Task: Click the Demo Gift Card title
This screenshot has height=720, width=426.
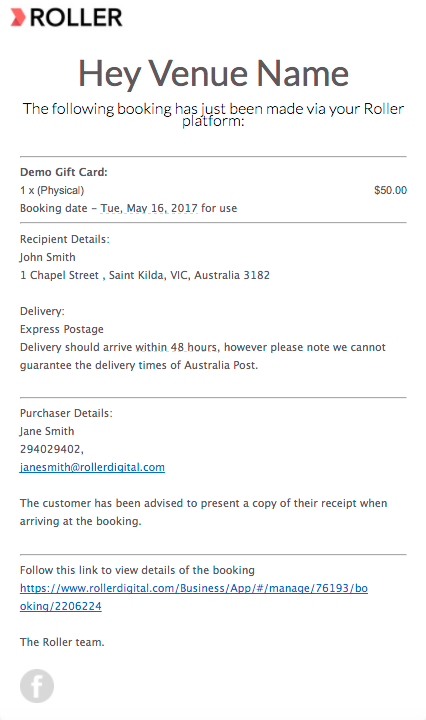Action: 64,172
